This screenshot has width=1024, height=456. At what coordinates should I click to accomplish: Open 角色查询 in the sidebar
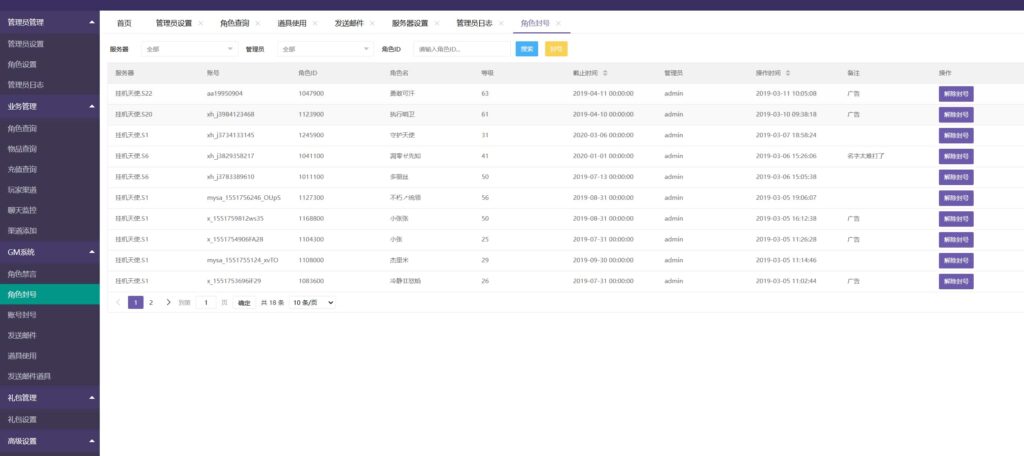pos(22,128)
